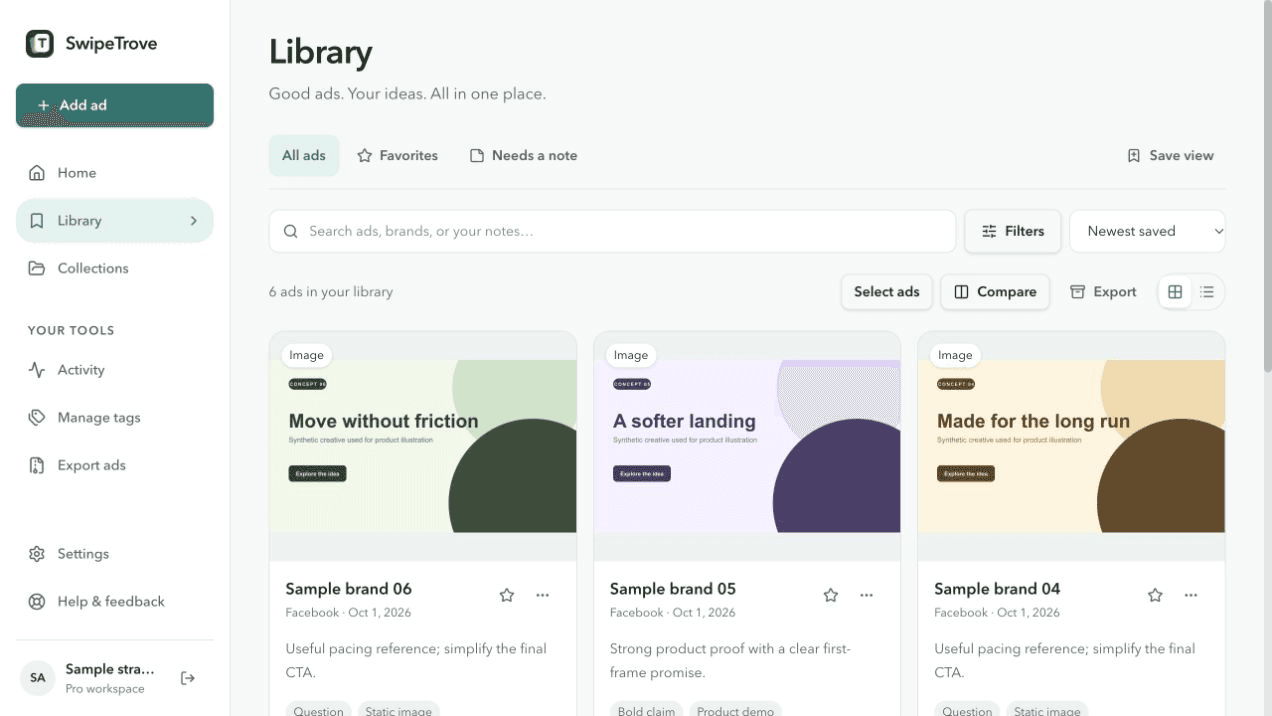Click the Image badge on Sample brand 05
Screen dimensions: 1272x716
click(x=631, y=355)
